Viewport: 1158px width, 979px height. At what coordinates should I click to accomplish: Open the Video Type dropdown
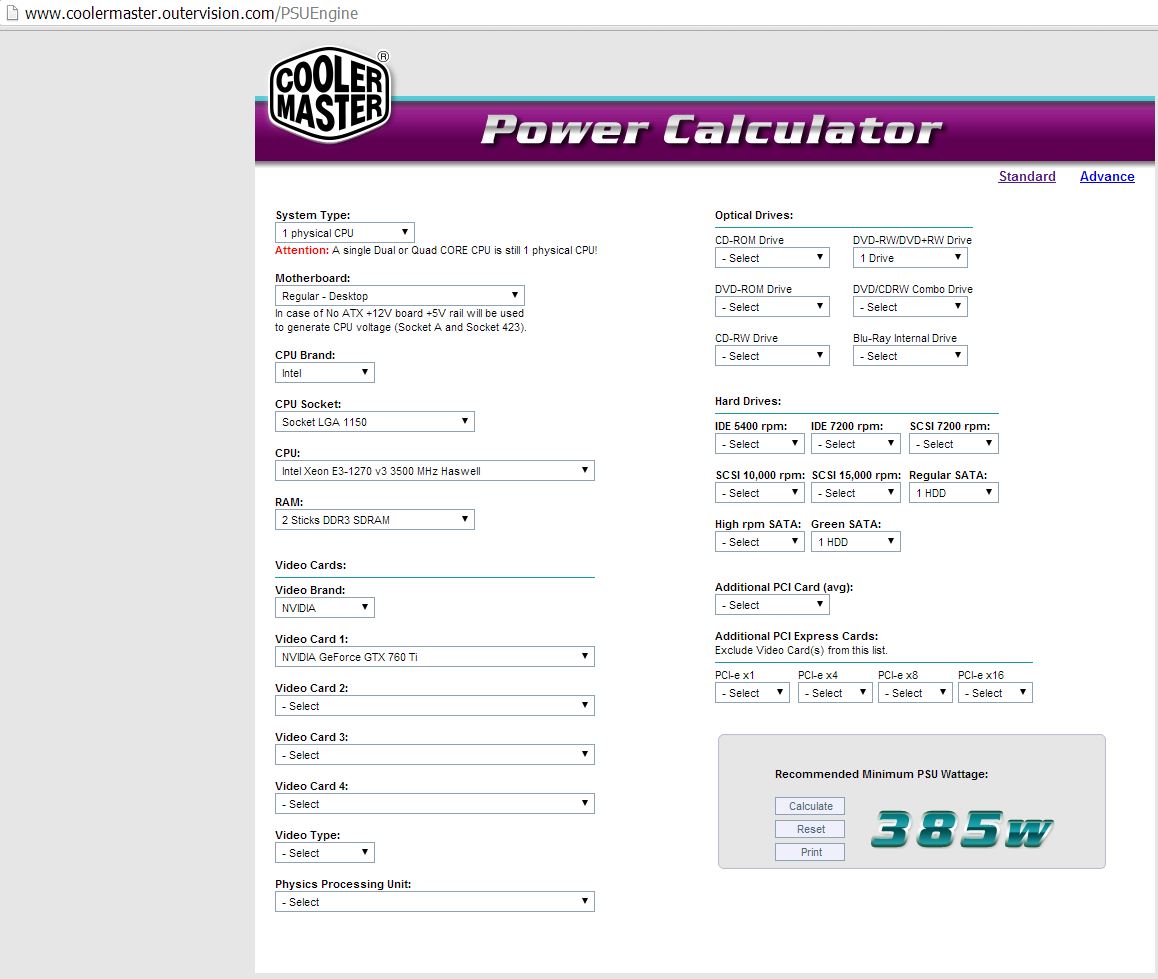coord(324,853)
